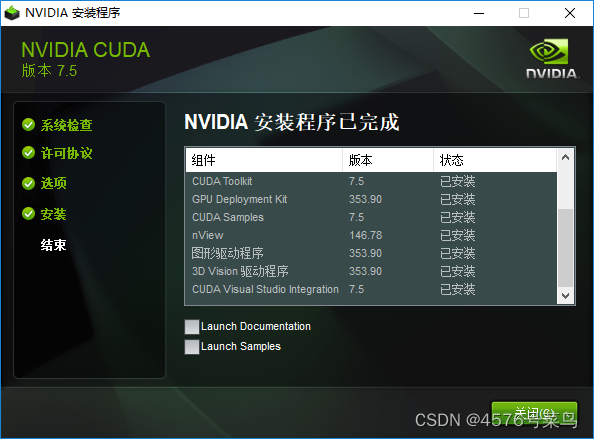
Task: Click the NVIDIA eye logo
Action: click(549, 51)
